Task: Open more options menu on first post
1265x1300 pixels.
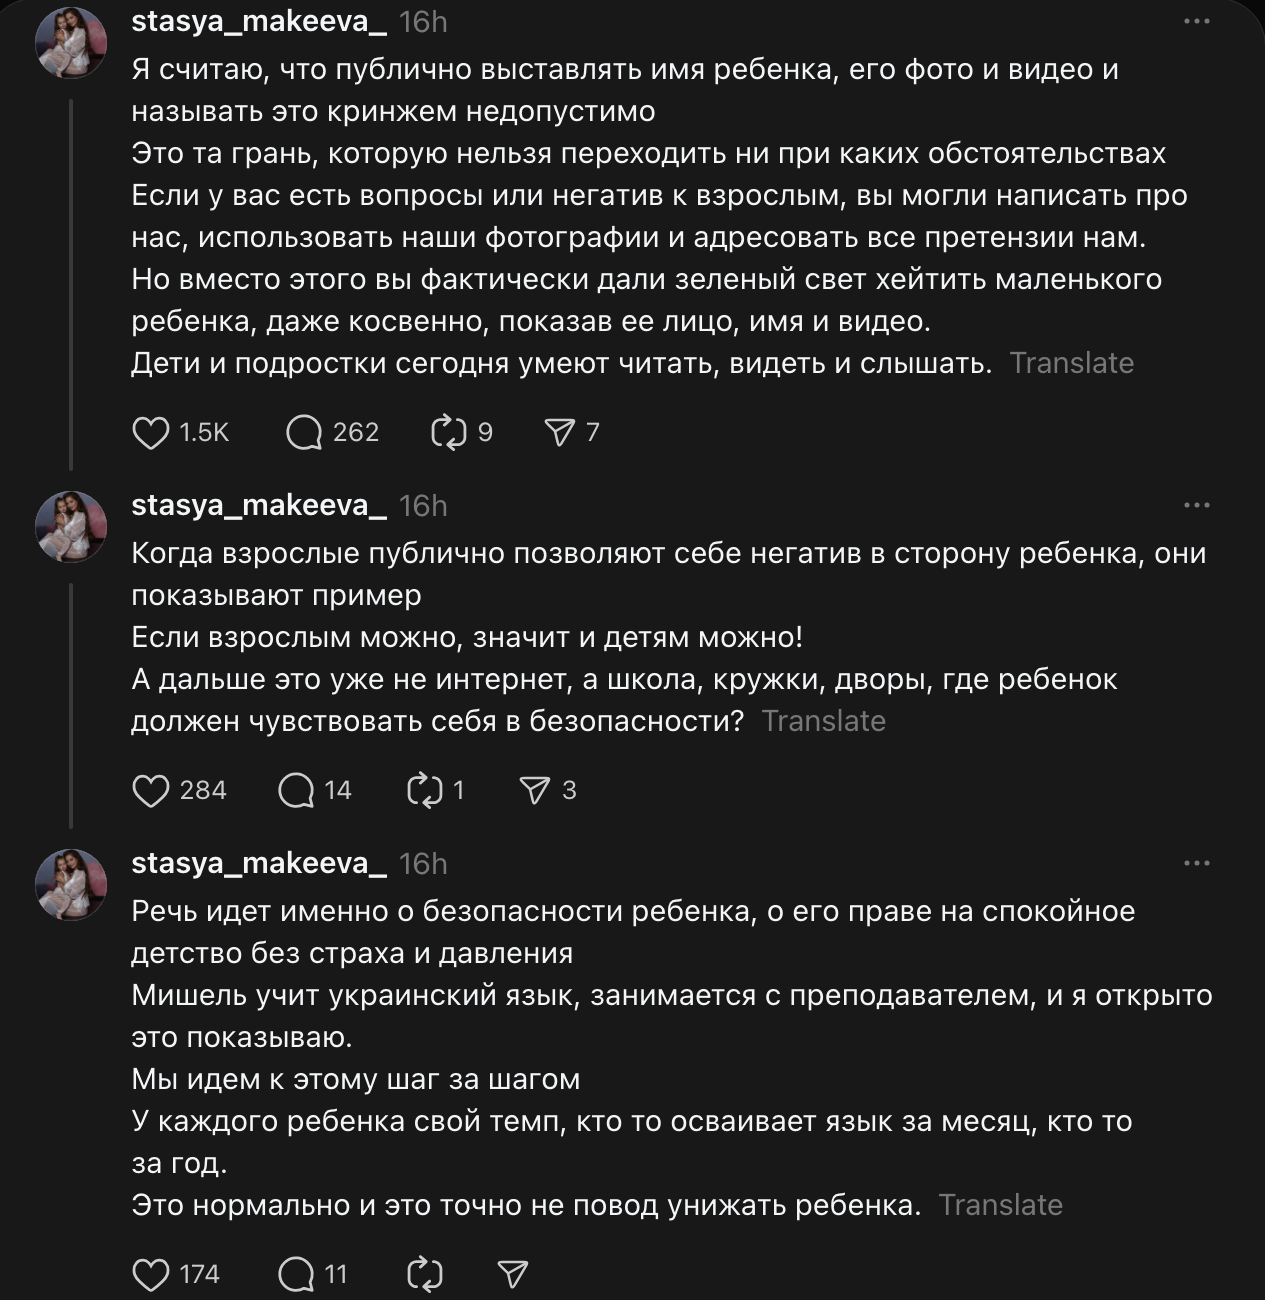Action: coord(1196,22)
